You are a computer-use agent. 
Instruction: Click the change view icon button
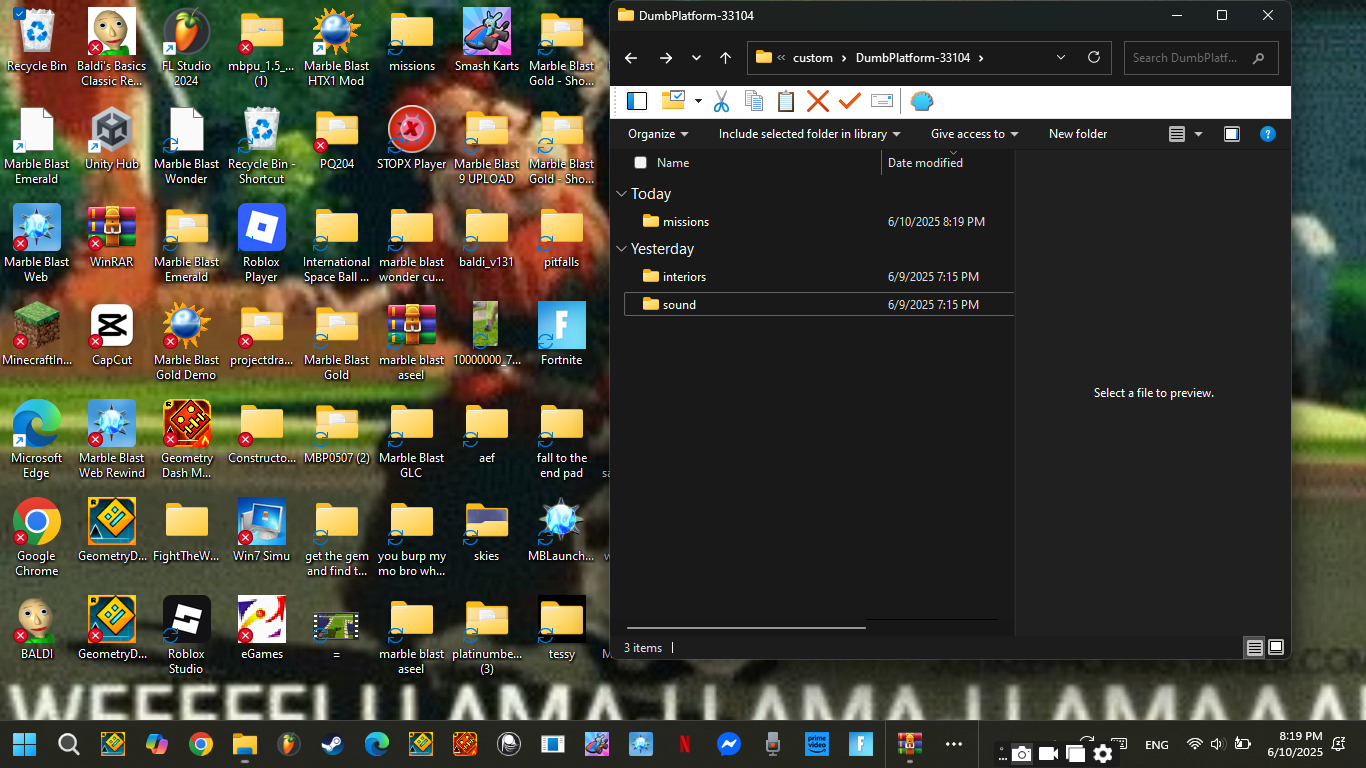[1177, 134]
